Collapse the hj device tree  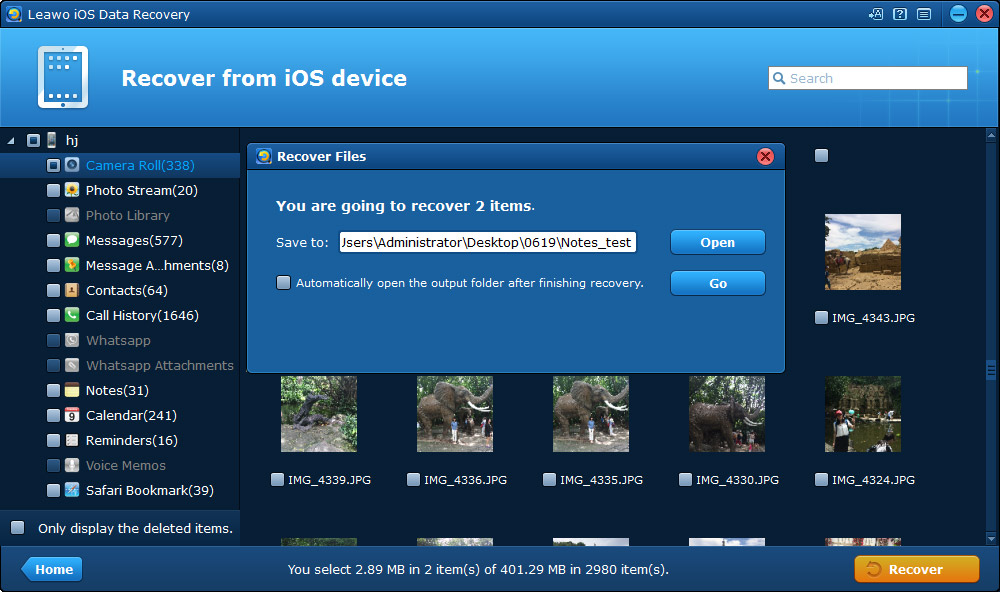click(x=11, y=140)
